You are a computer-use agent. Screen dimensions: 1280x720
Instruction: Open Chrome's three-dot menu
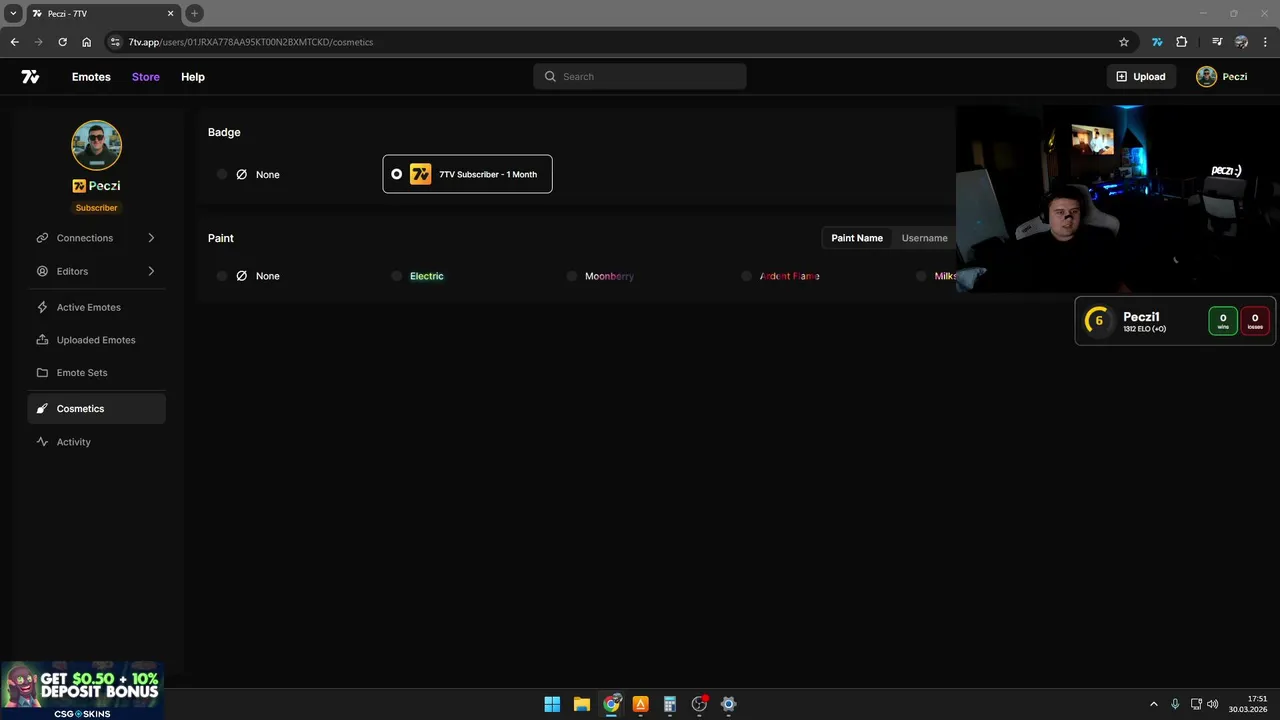tap(1265, 42)
